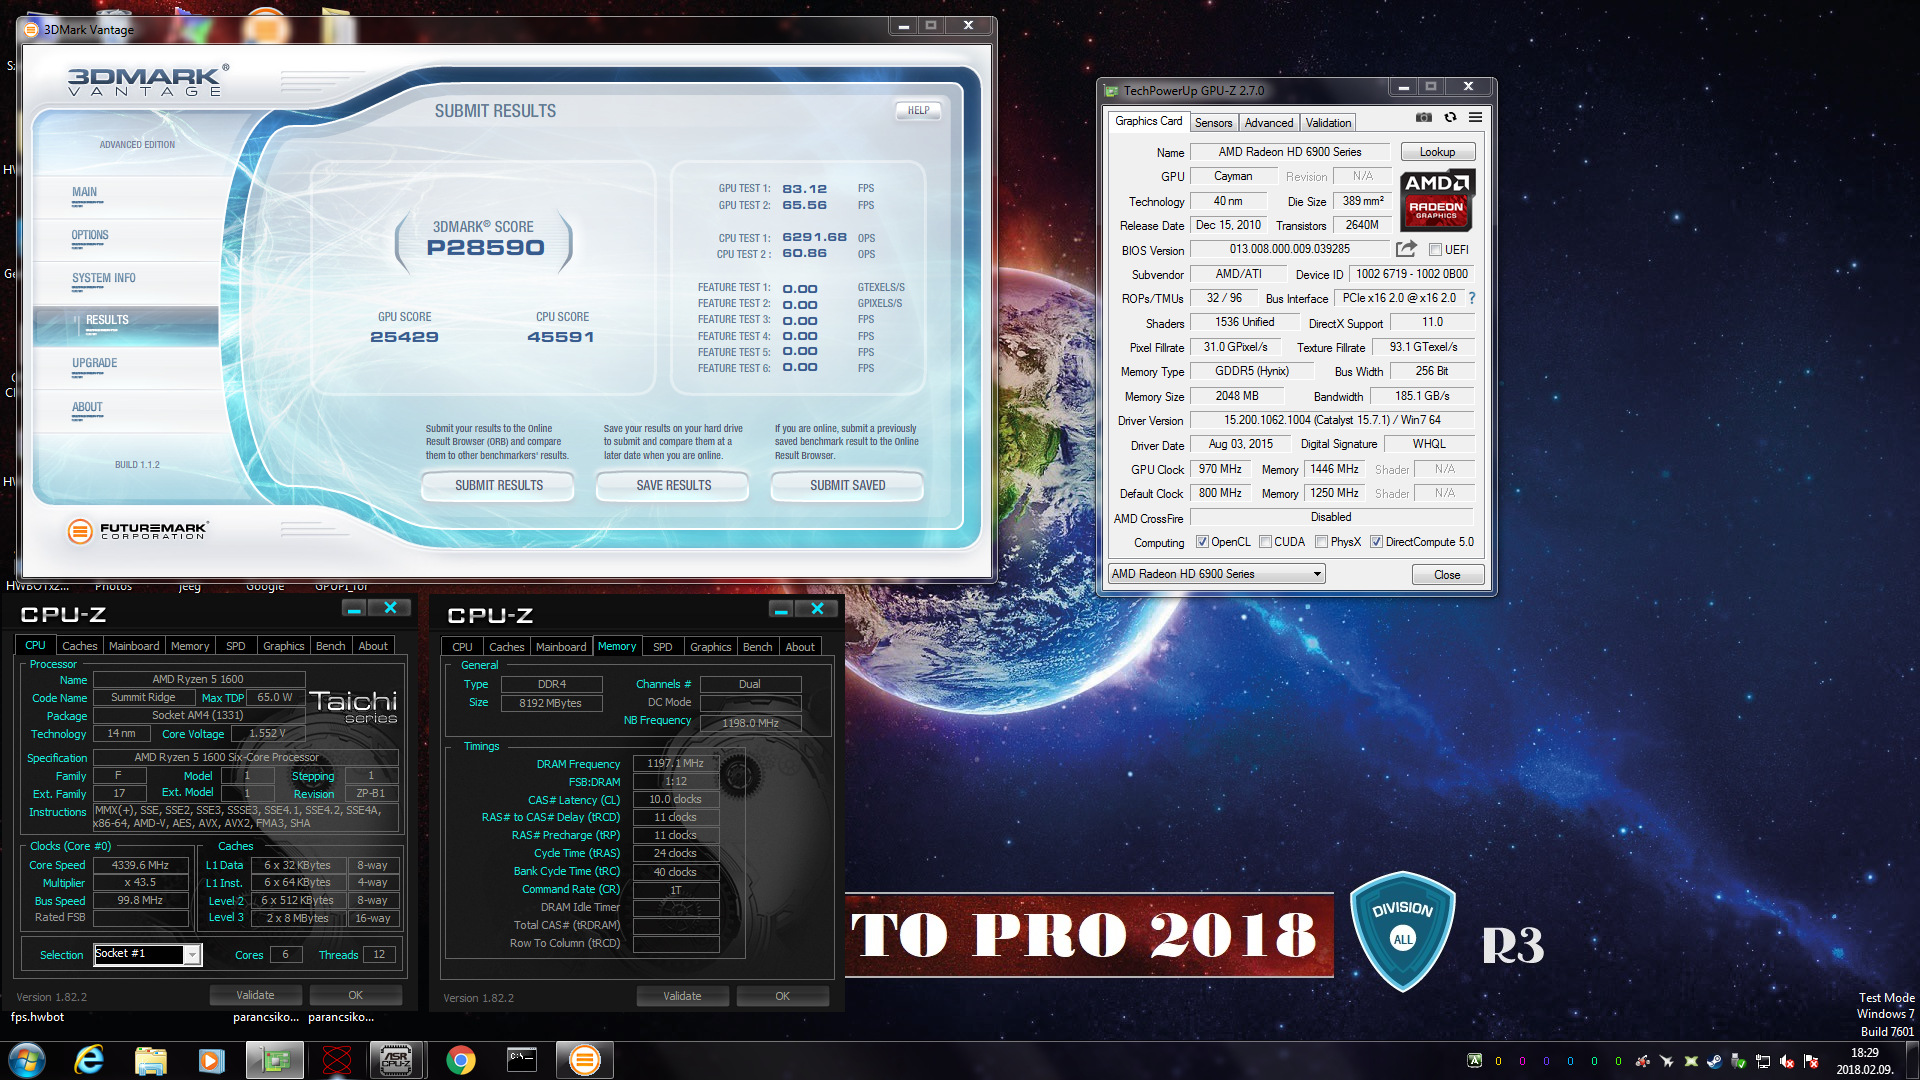Click OK in the right CPU-Z window
The height and width of the screenshot is (1080, 1920).
[x=782, y=997]
